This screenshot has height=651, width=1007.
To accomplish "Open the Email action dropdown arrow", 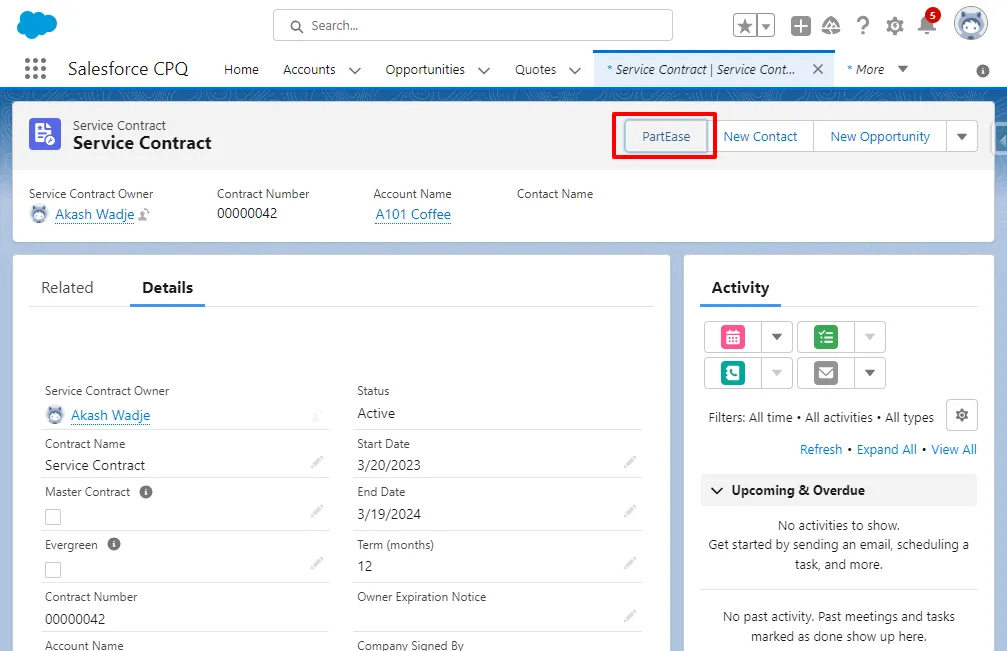I will tap(870, 373).
